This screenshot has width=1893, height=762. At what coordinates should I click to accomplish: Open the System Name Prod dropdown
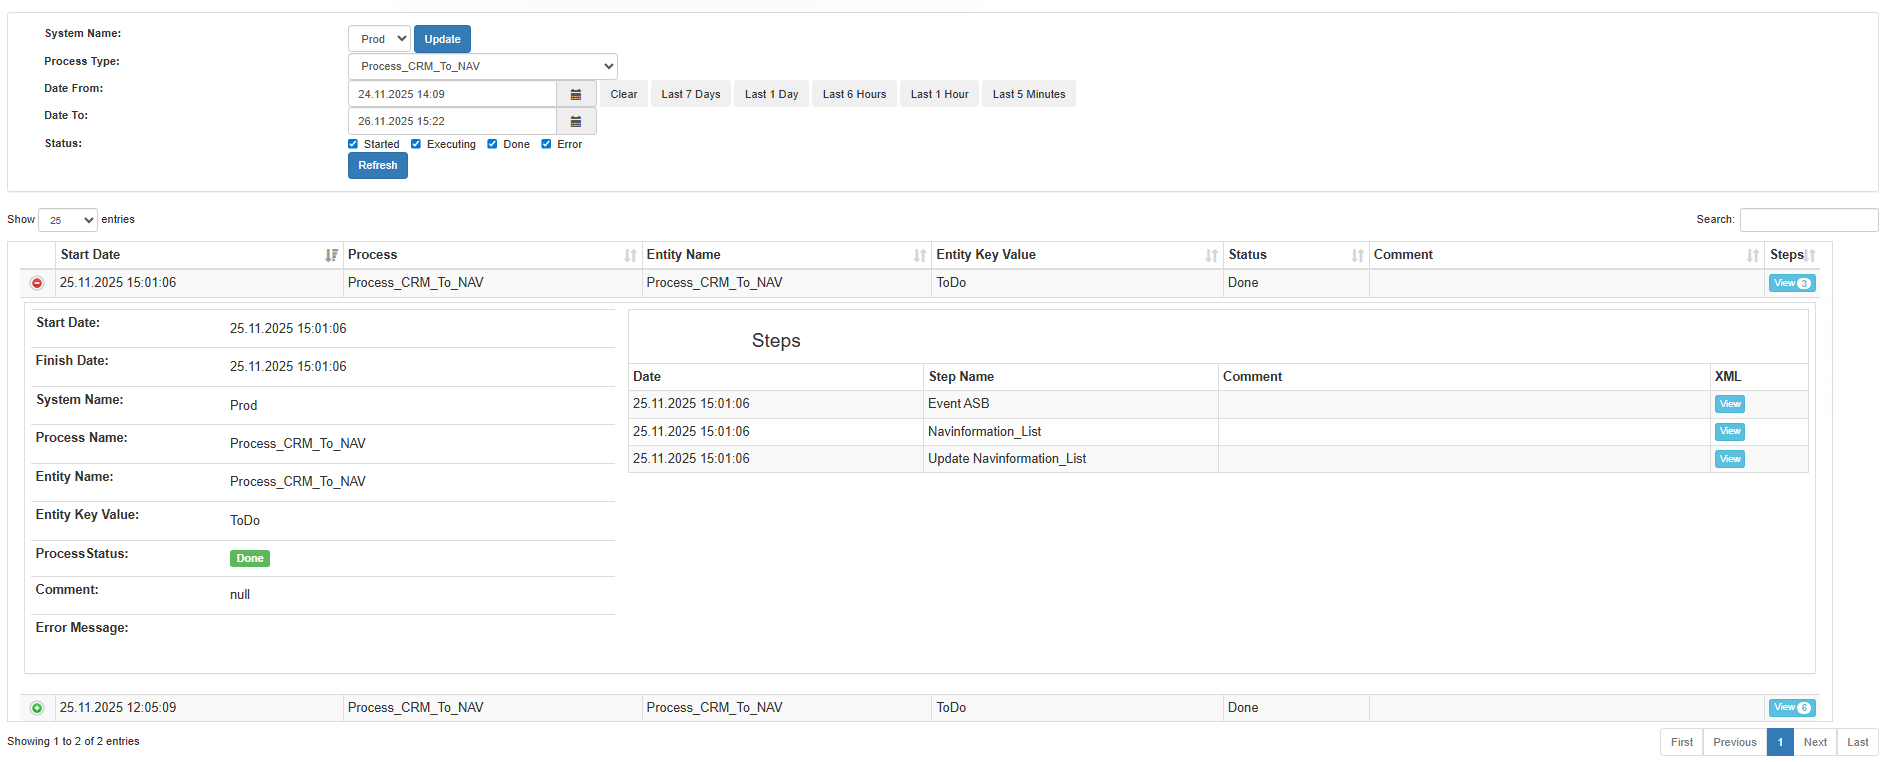click(379, 39)
